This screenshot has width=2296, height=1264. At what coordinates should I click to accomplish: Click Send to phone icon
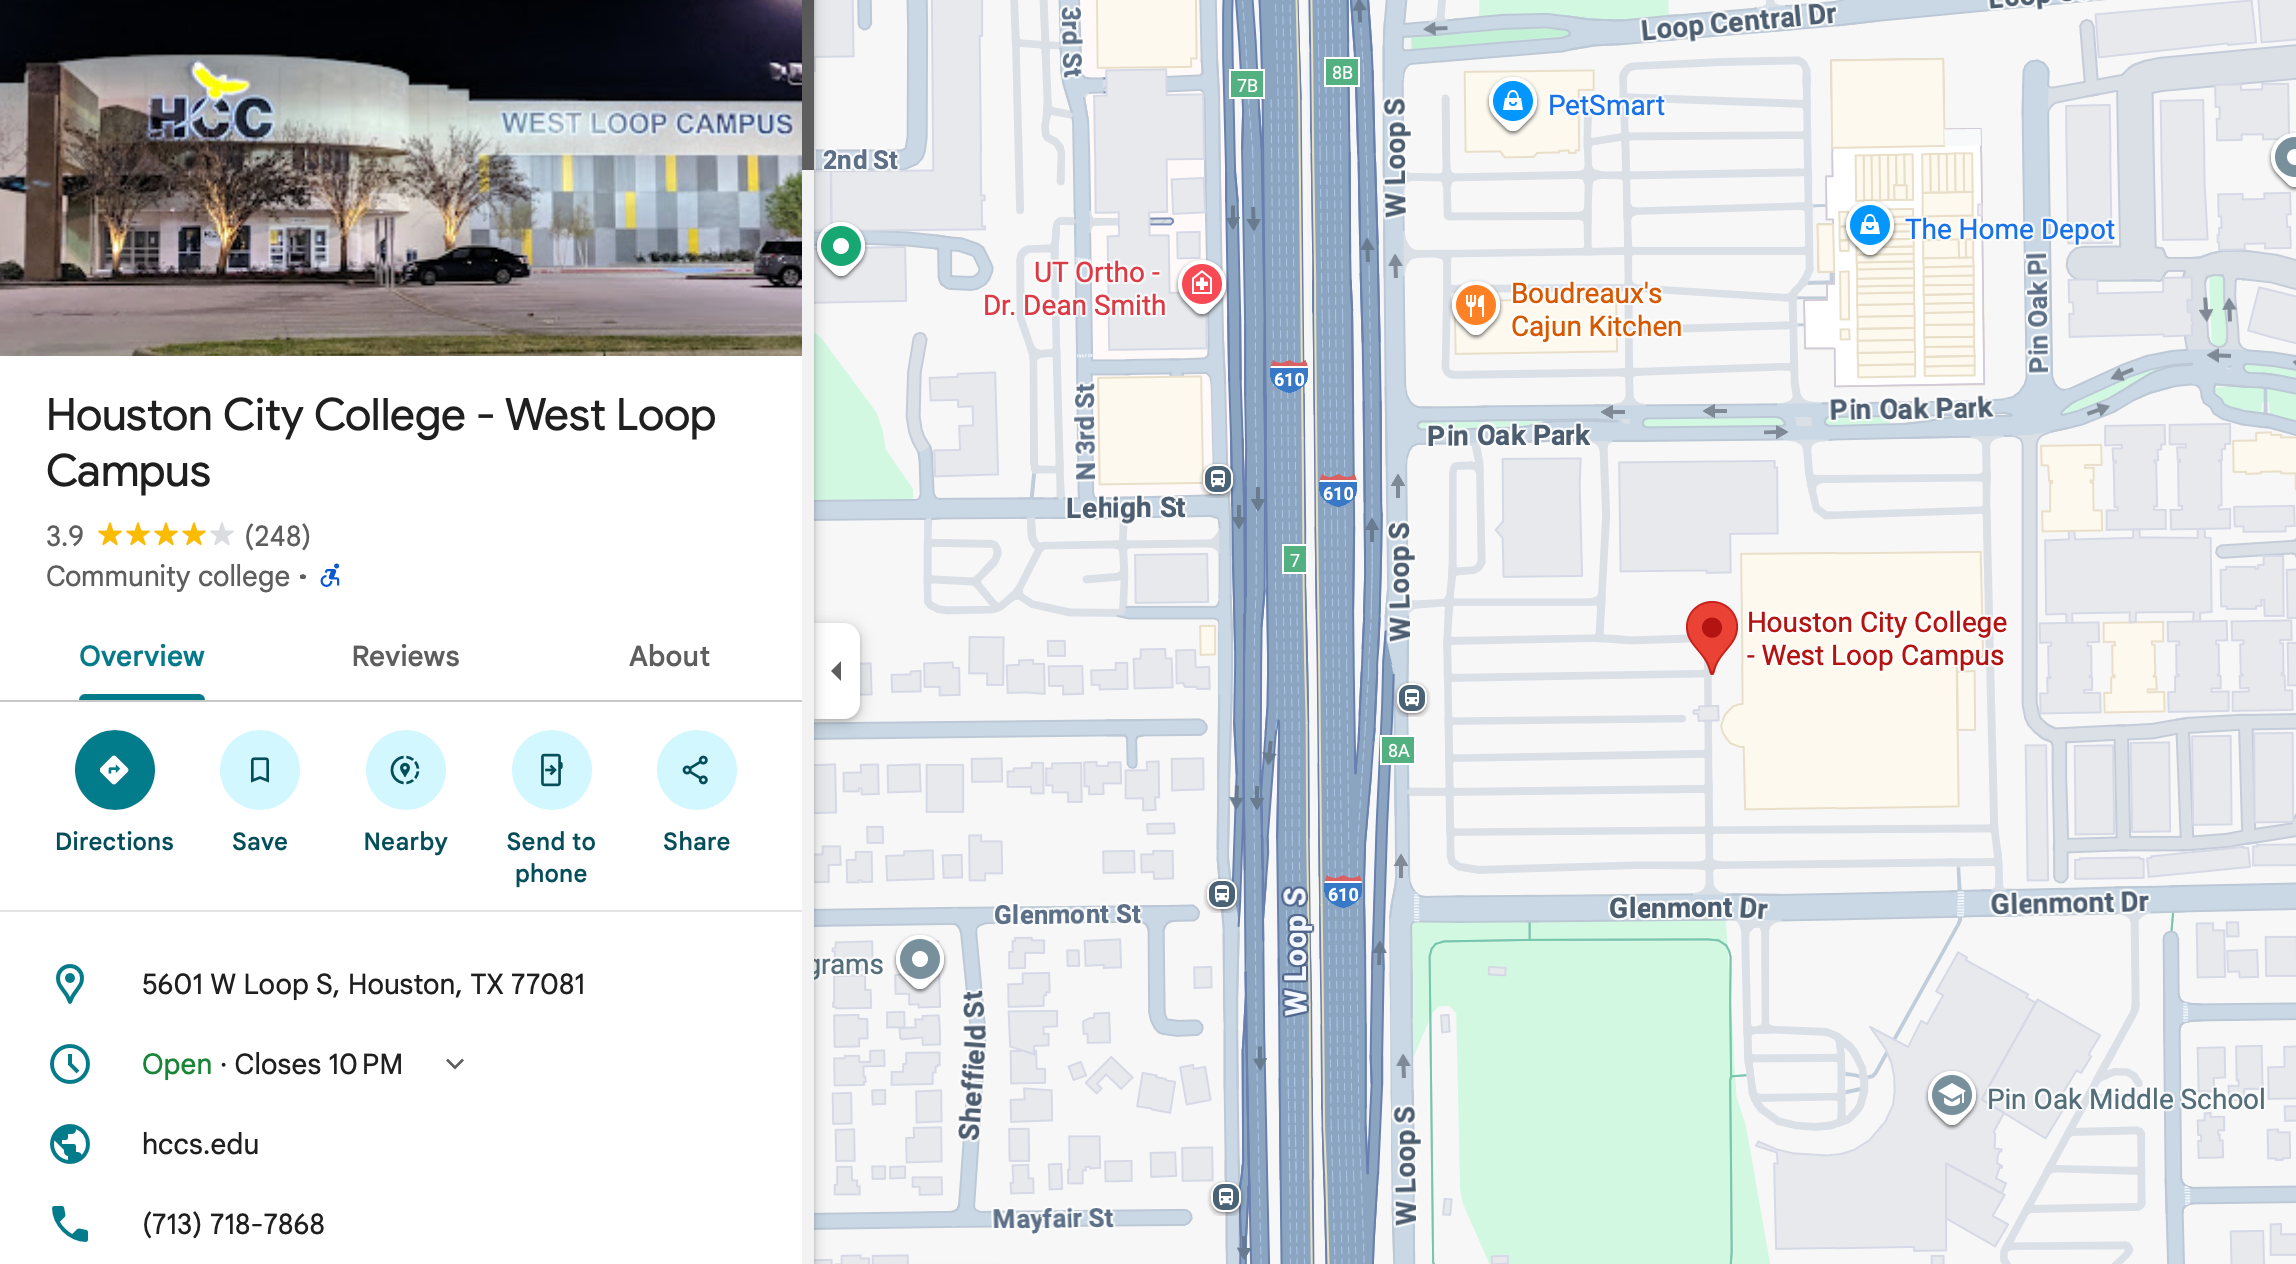tap(551, 770)
